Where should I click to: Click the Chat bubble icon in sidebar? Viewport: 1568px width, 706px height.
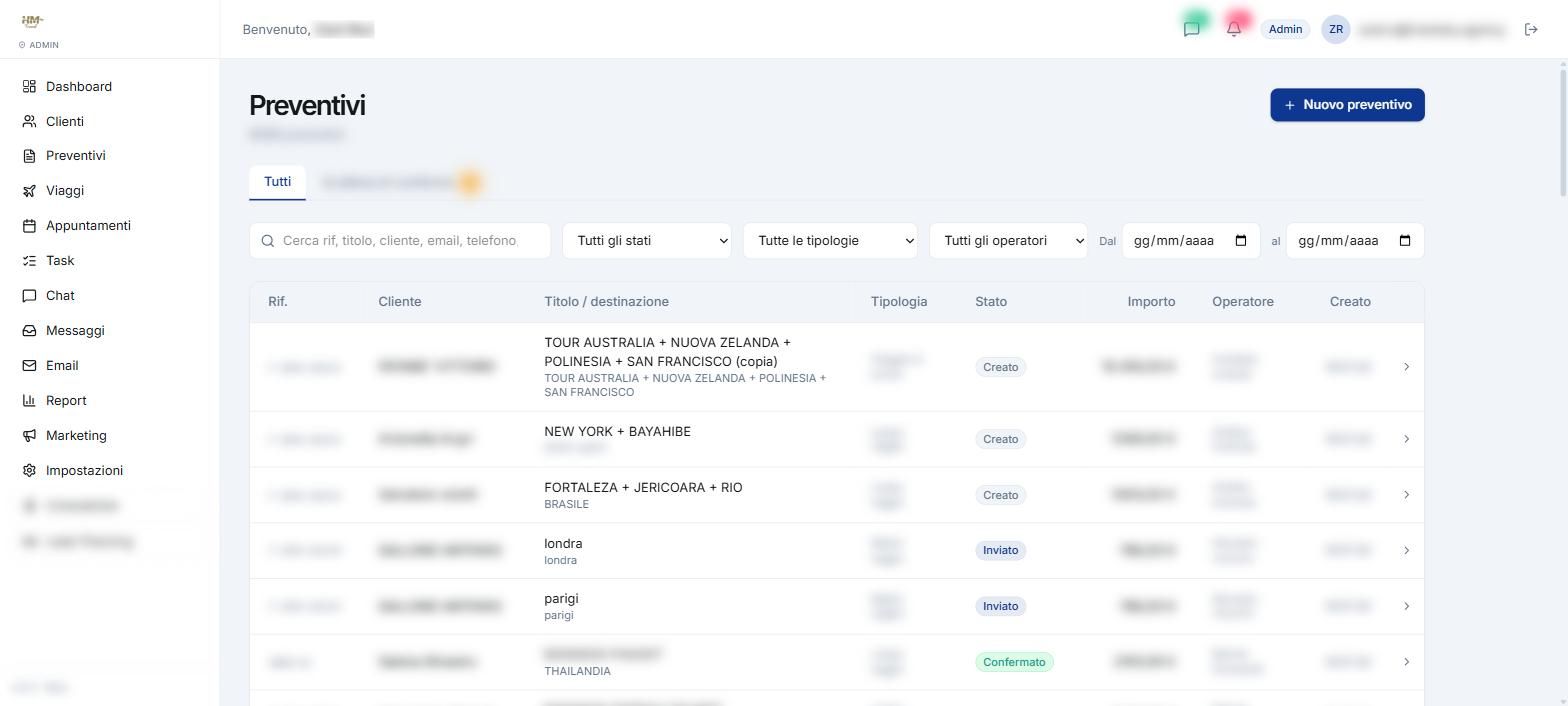point(29,296)
